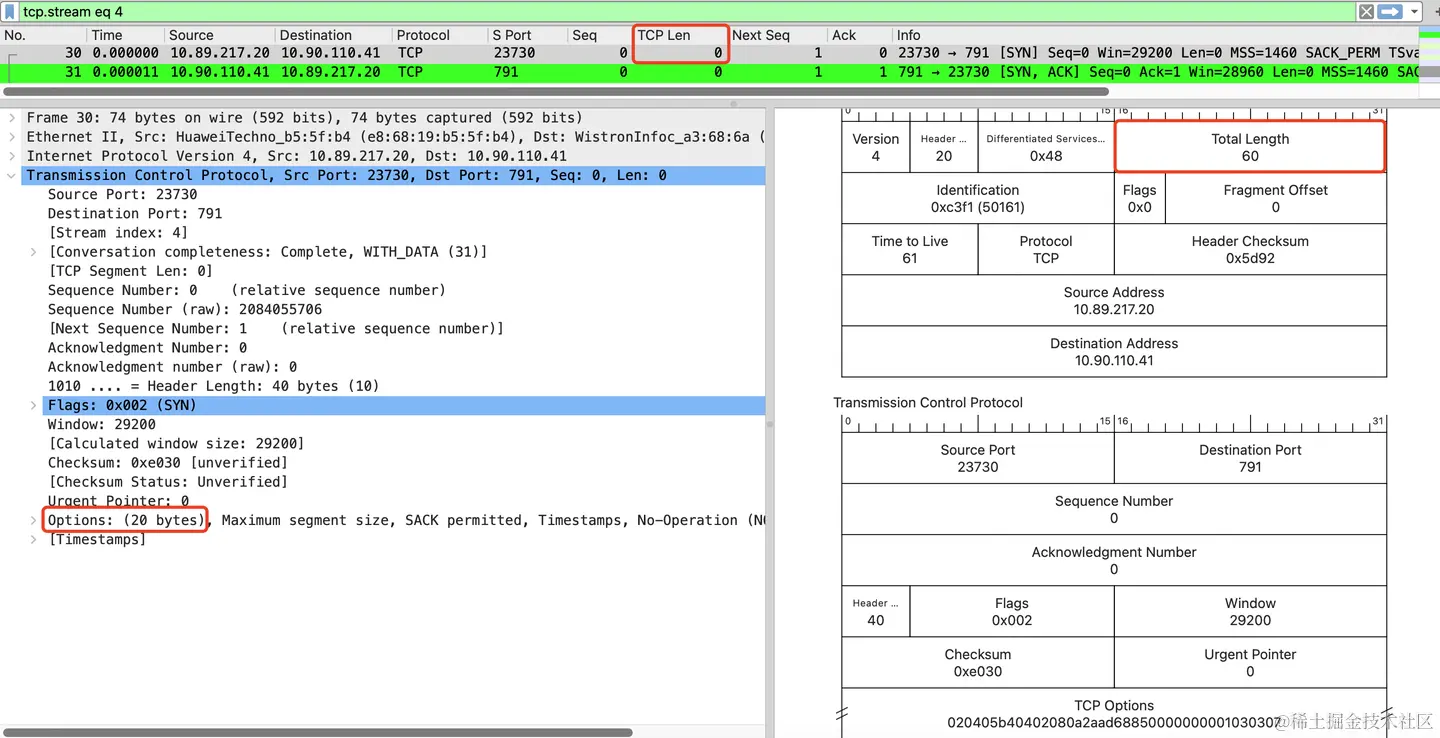
Task: Click the Total Length field in the diagram
Action: pyautogui.click(x=1249, y=146)
